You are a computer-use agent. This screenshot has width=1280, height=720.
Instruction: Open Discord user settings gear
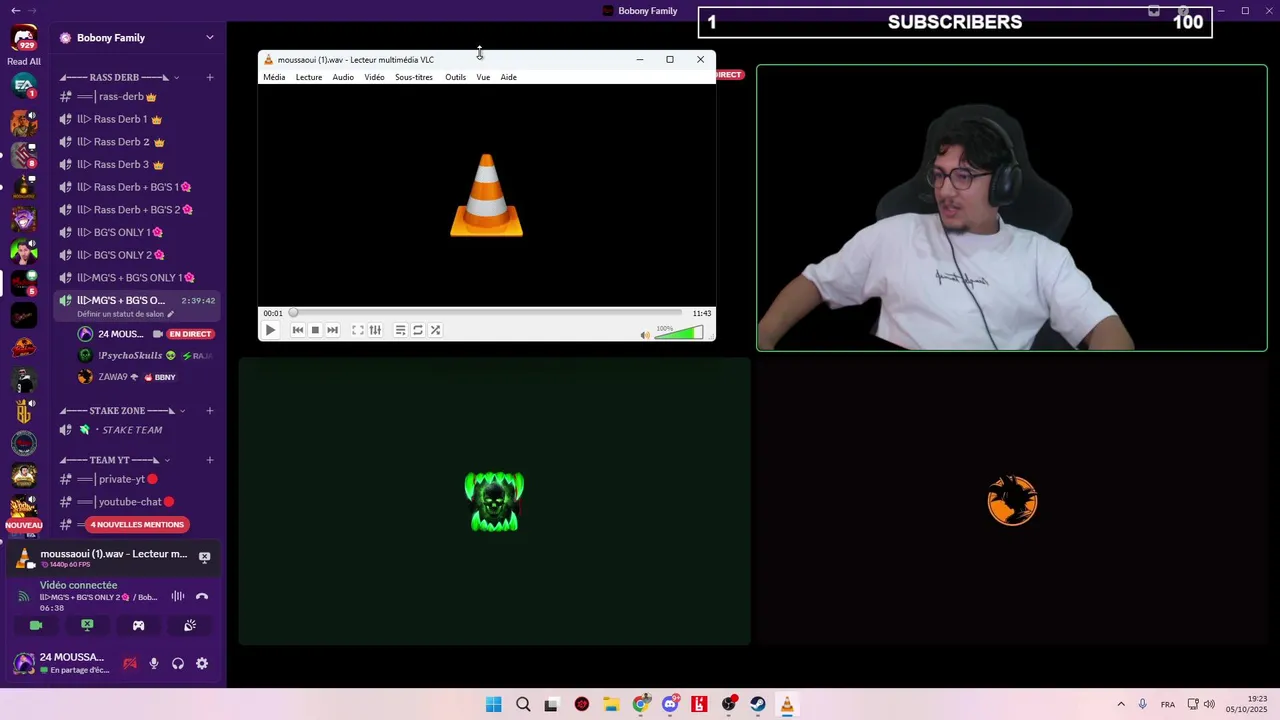click(202, 663)
